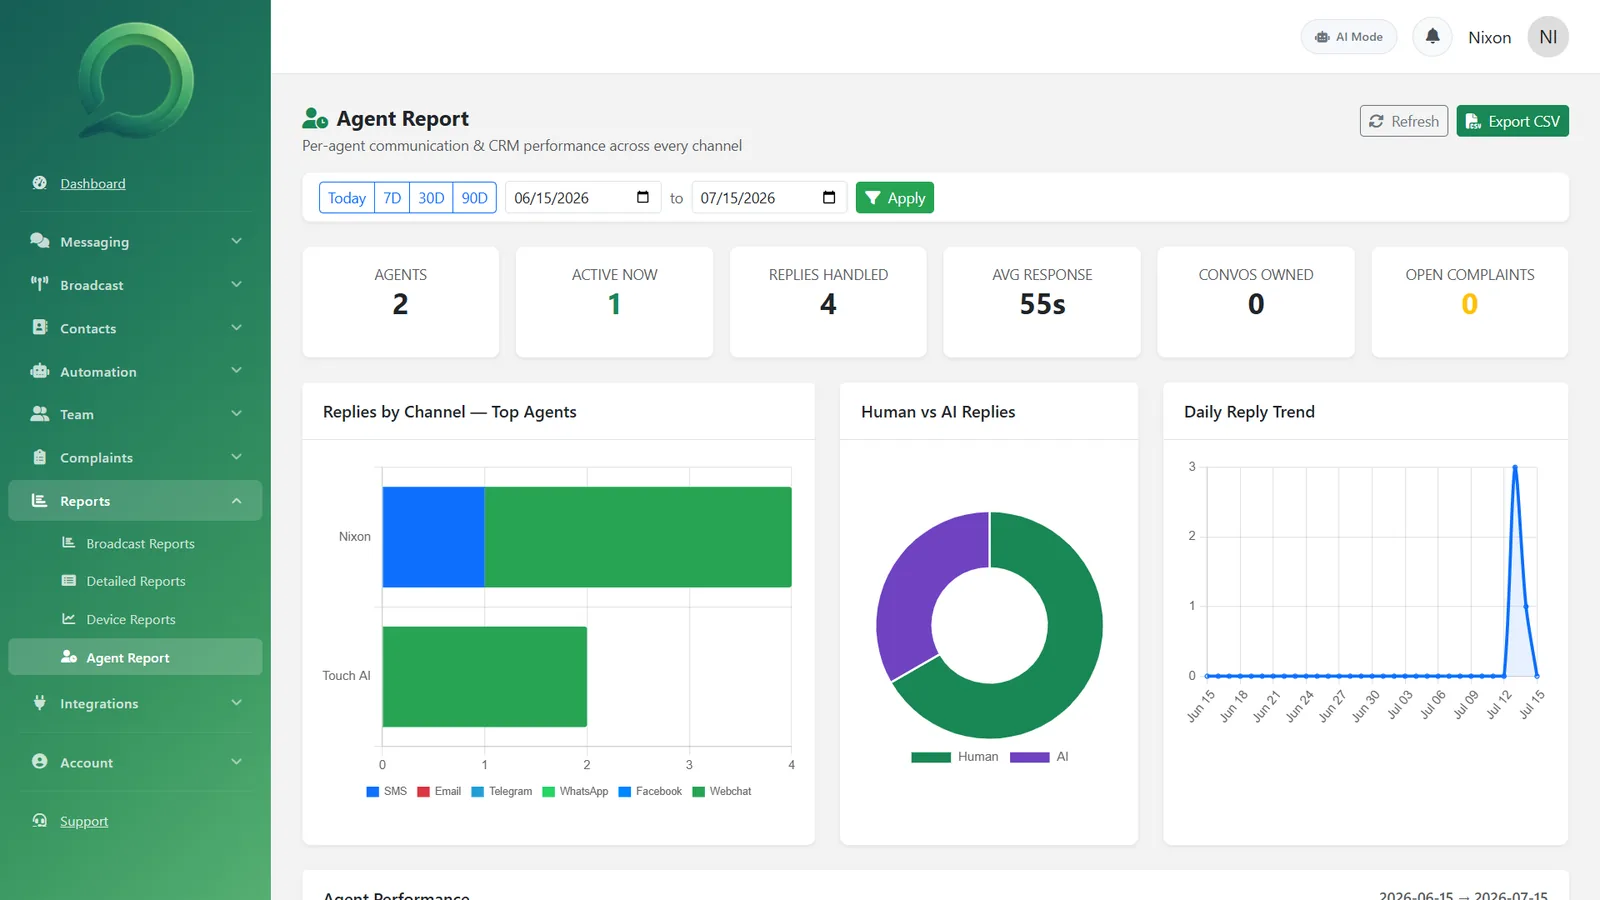Click the Dashboard gauge icon
1600x900 pixels.
pos(40,183)
